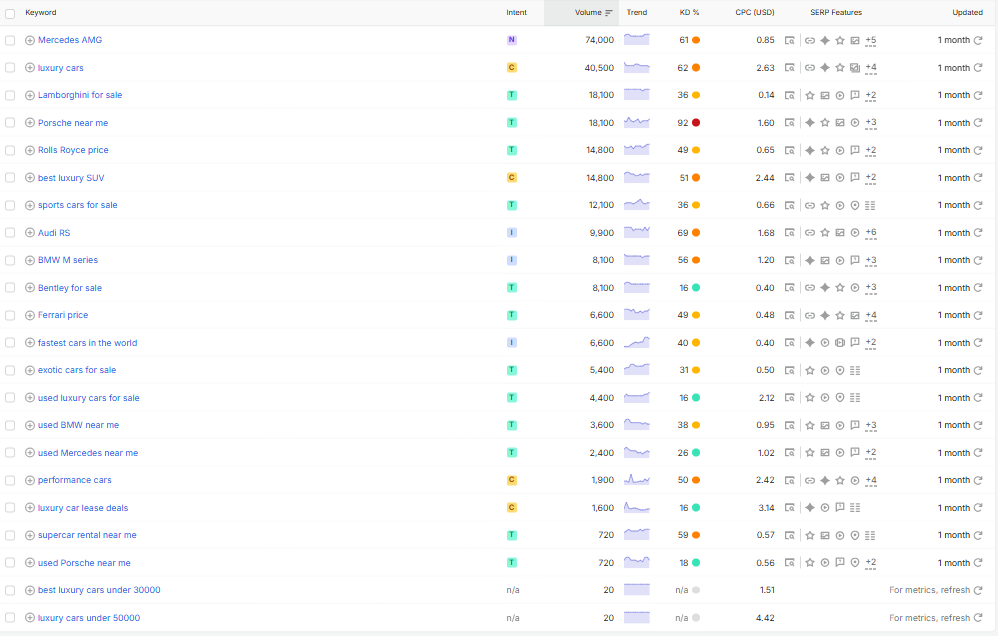The height and width of the screenshot is (636, 998).
Task: Expand extra SERP features +3 for Bentley for sale
Action: tap(871, 288)
